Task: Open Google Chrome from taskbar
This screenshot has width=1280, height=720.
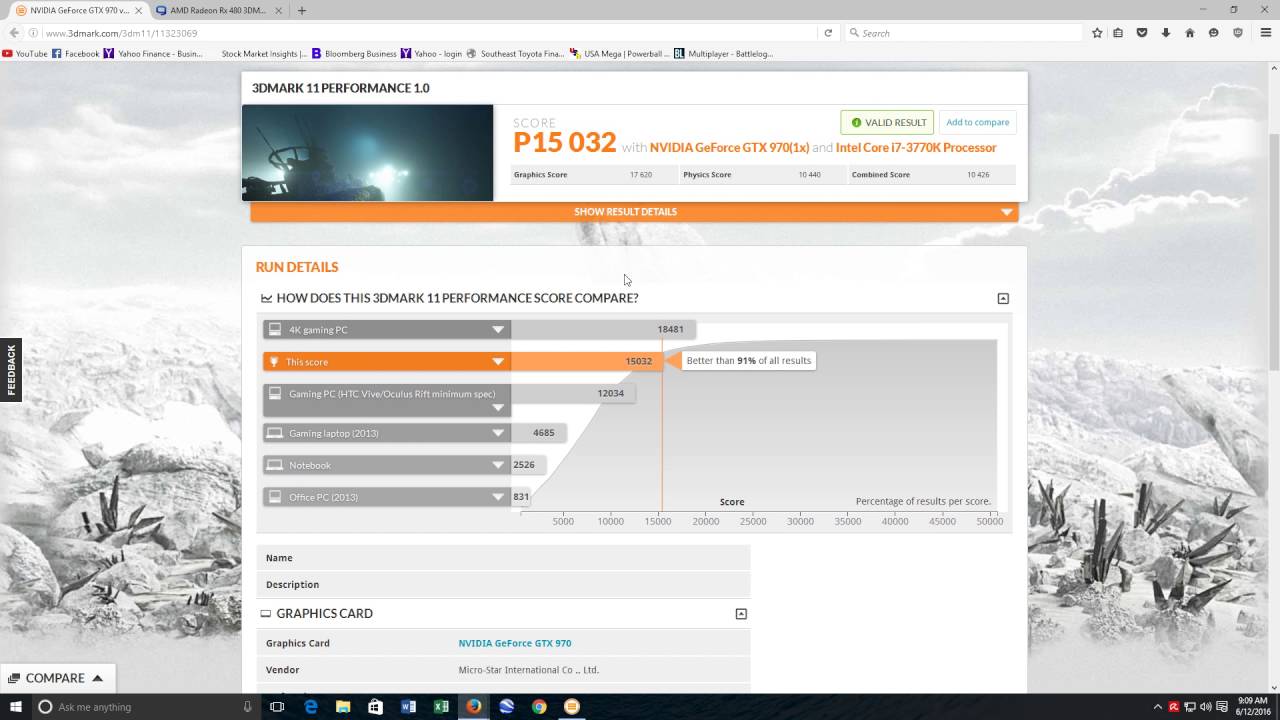Action: tap(539, 706)
